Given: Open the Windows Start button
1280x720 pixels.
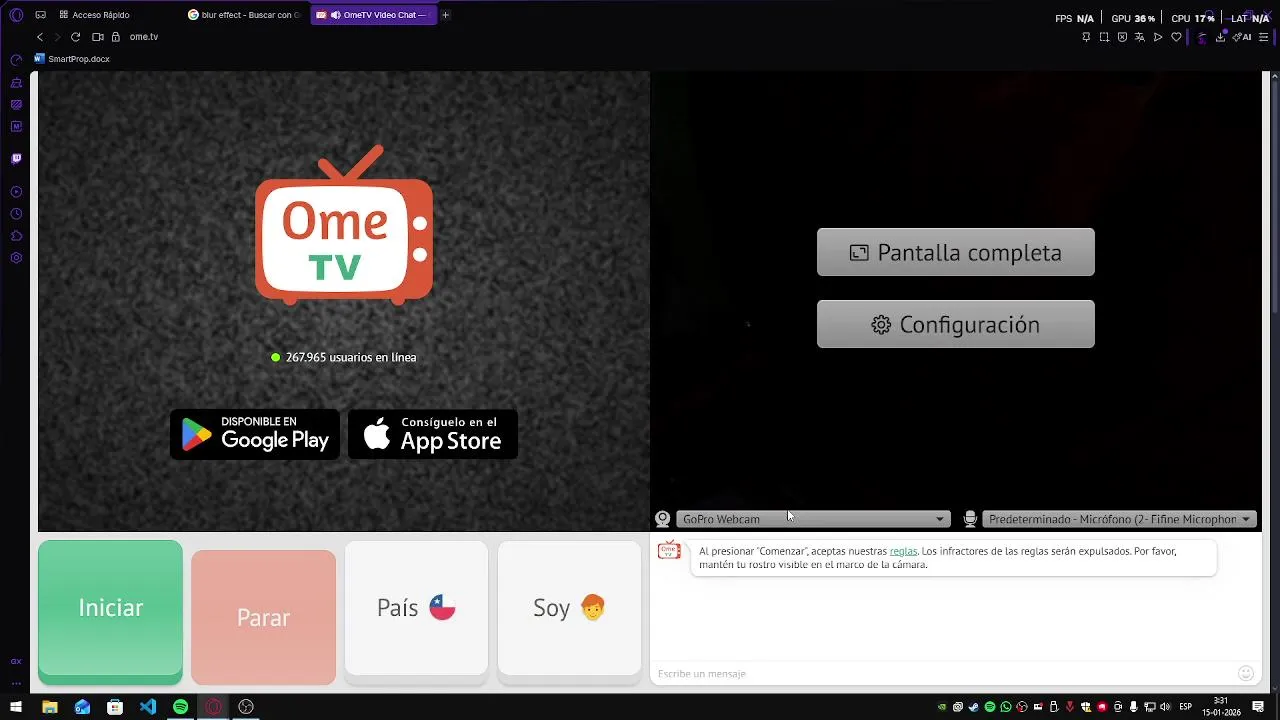Looking at the screenshot, I should point(16,707).
